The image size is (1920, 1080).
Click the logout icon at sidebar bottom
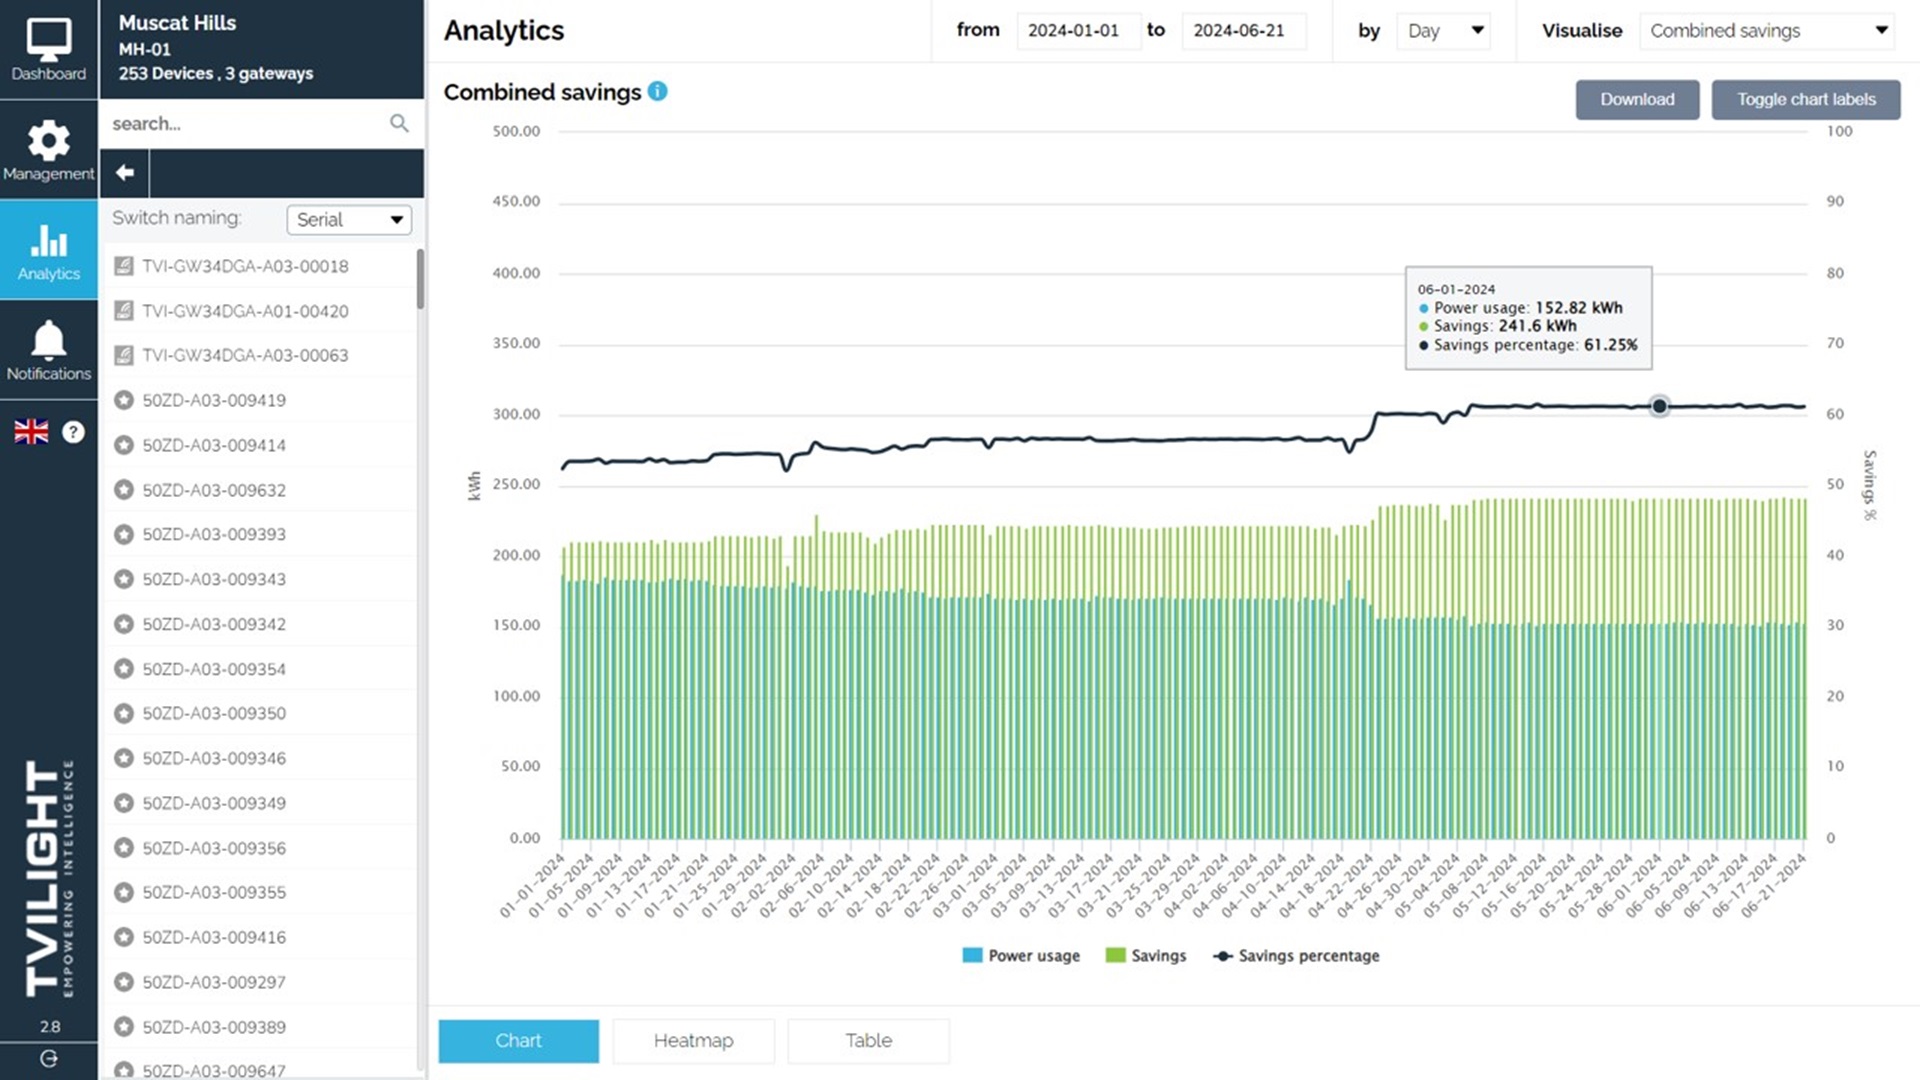[x=48, y=1059]
